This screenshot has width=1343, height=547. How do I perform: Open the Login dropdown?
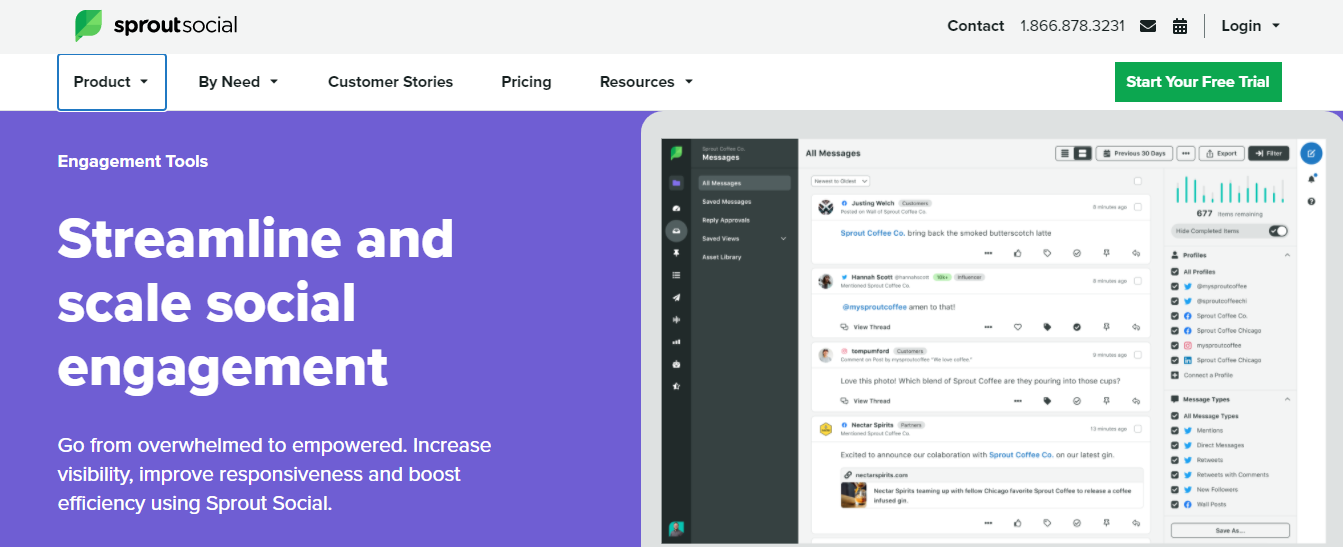[x=1250, y=26]
